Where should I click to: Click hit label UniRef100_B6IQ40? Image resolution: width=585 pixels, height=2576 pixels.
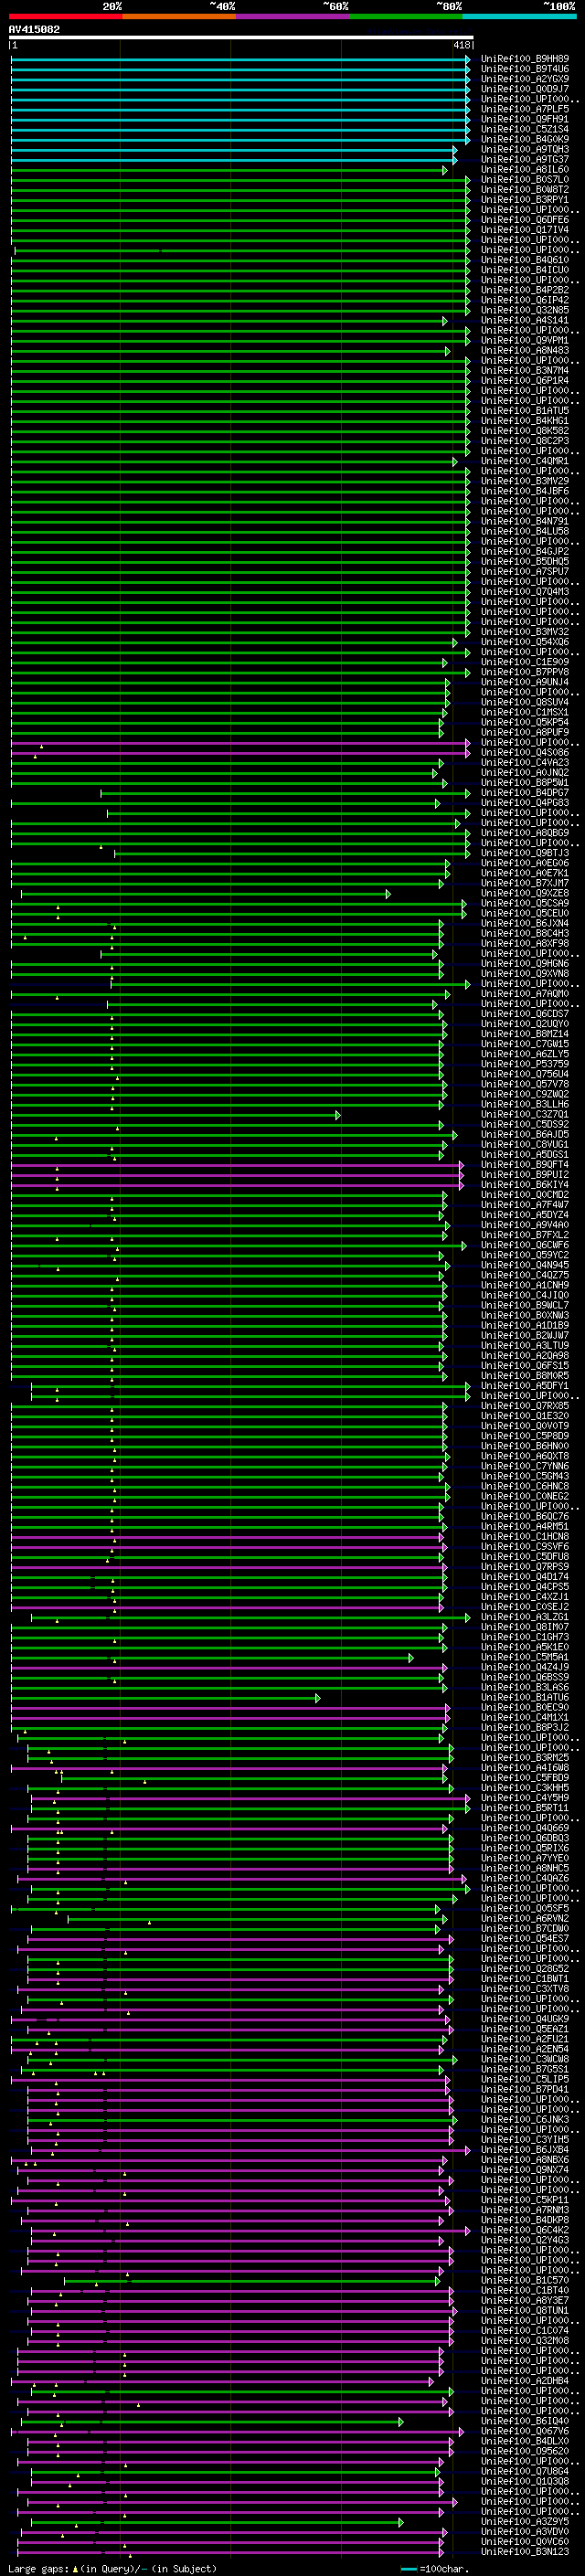[525, 2421]
